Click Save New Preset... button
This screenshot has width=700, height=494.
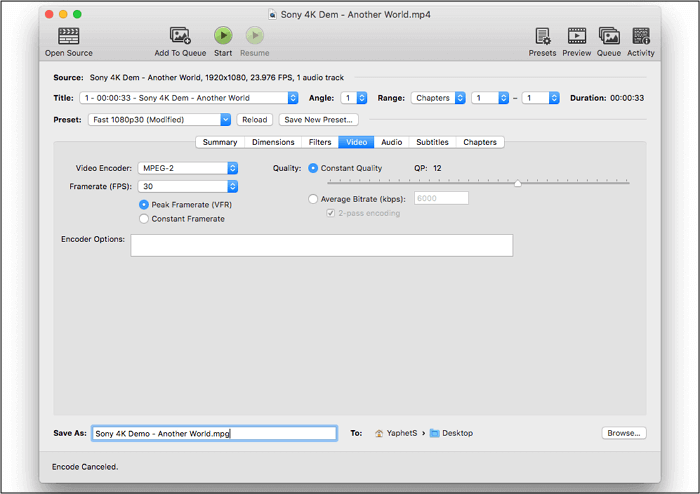pyautogui.click(x=318, y=120)
